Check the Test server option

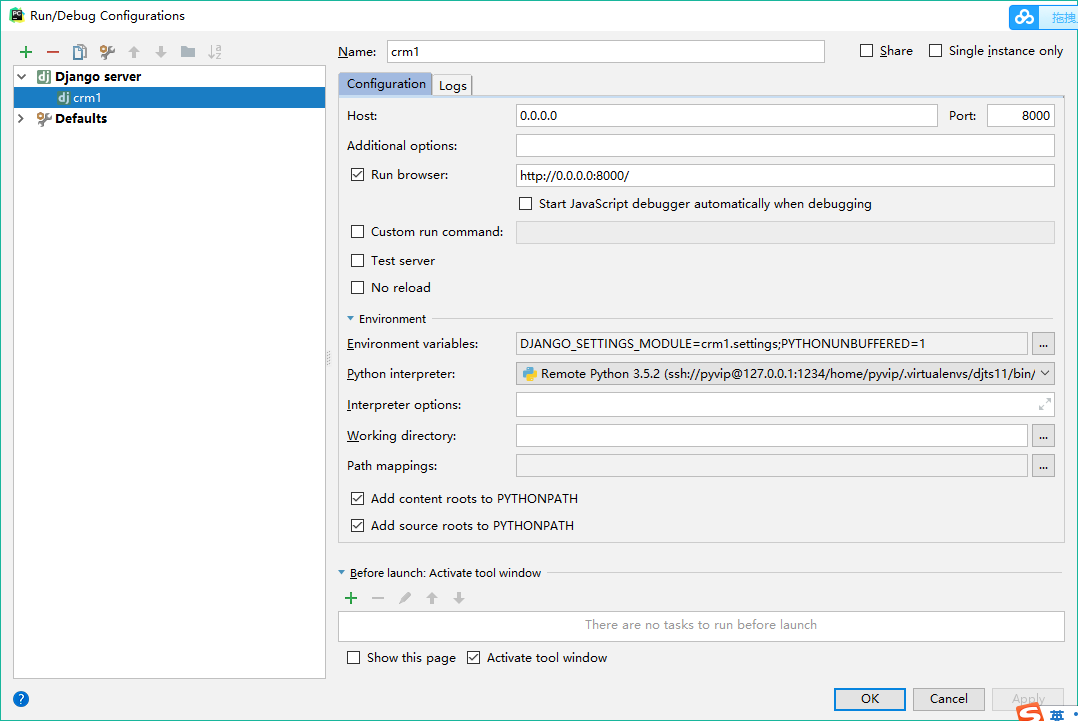tap(358, 260)
